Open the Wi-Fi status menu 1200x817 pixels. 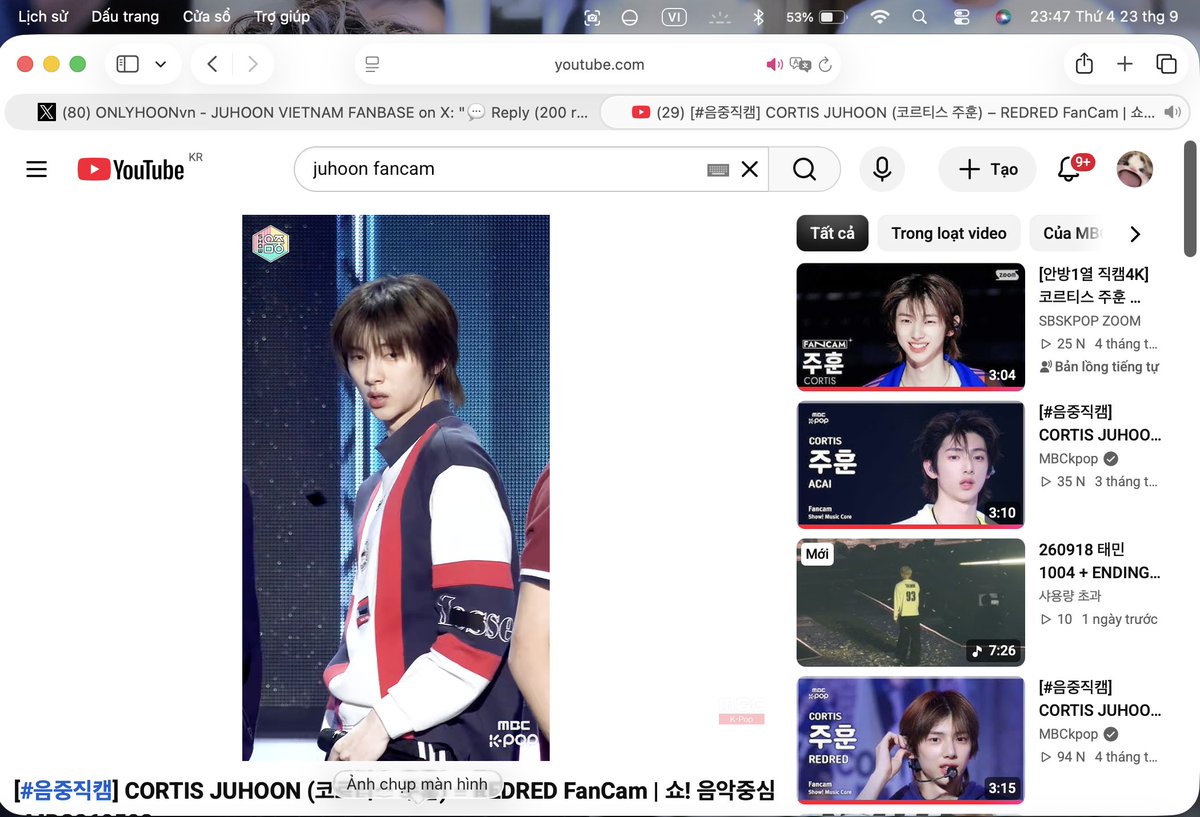click(880, 17)
